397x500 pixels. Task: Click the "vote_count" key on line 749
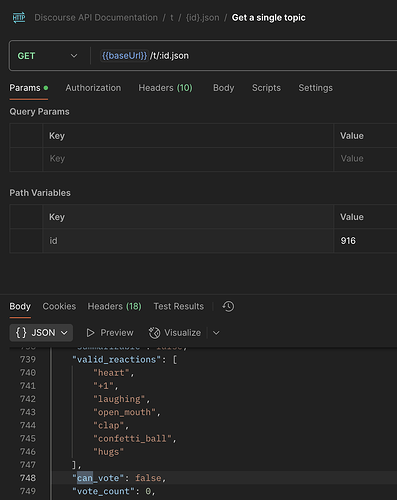click(x=103, y=491)
